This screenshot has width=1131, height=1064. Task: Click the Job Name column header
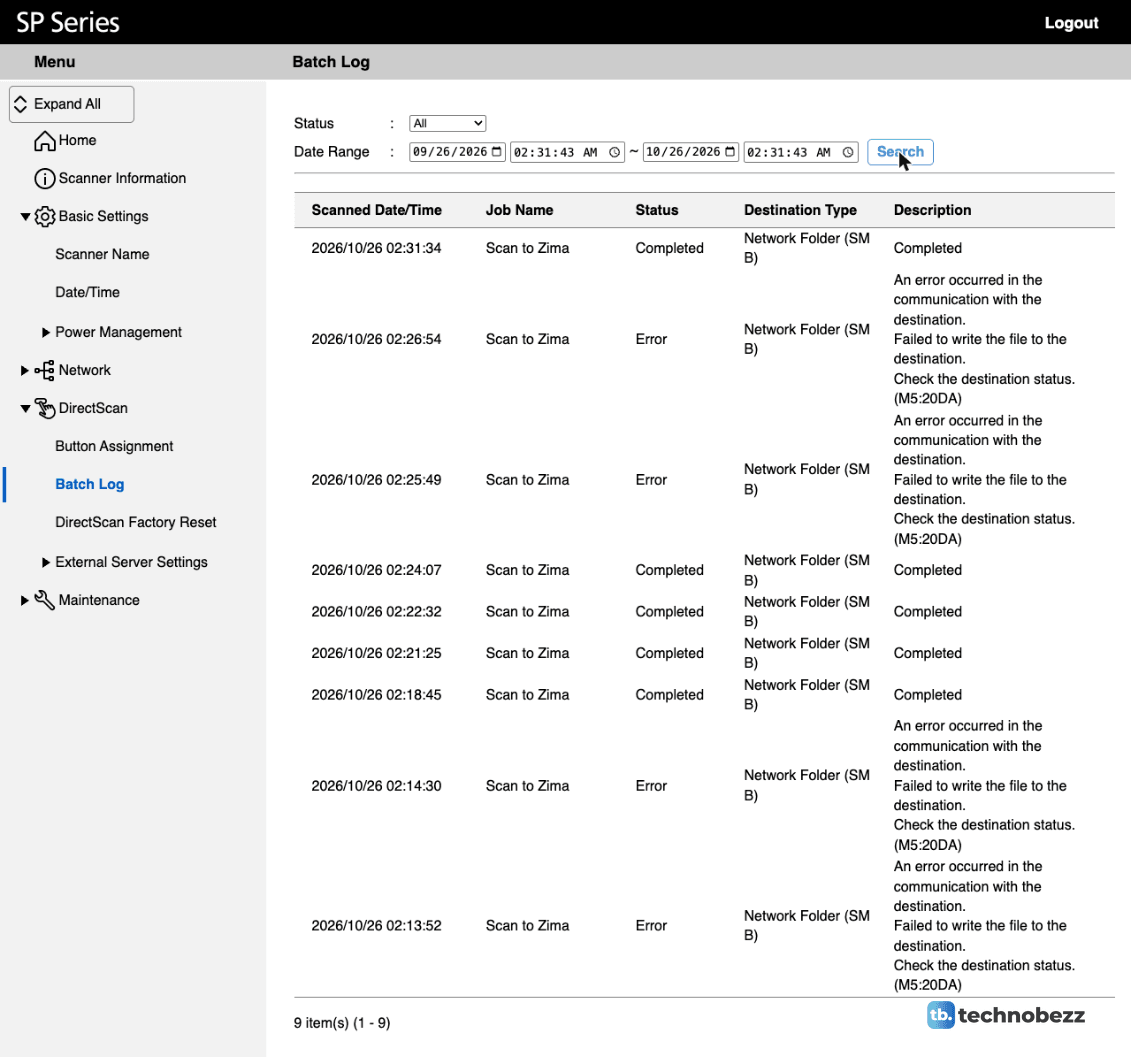pyautogui.click(x=519, y=210)
